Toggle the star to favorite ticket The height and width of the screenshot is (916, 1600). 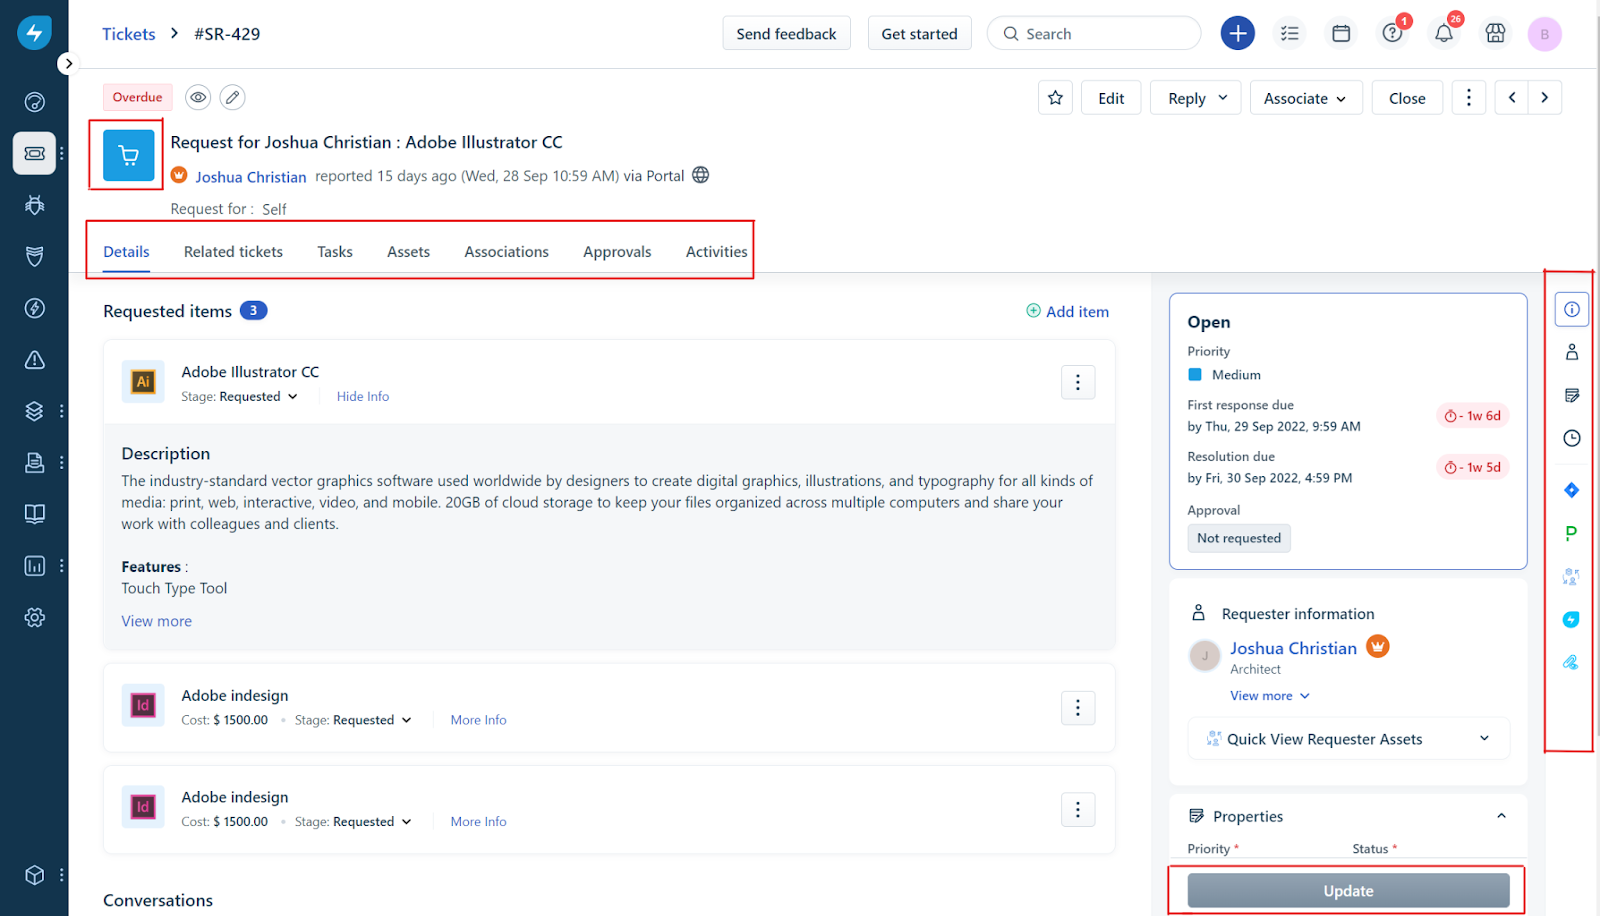(1055, 98)
